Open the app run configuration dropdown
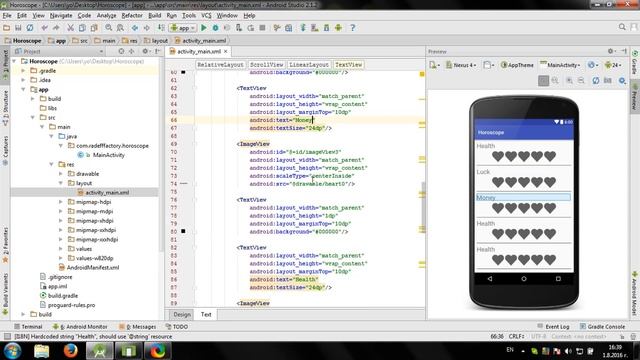The height and width of the screenshot is (360, 640). [x=183, y=28]
